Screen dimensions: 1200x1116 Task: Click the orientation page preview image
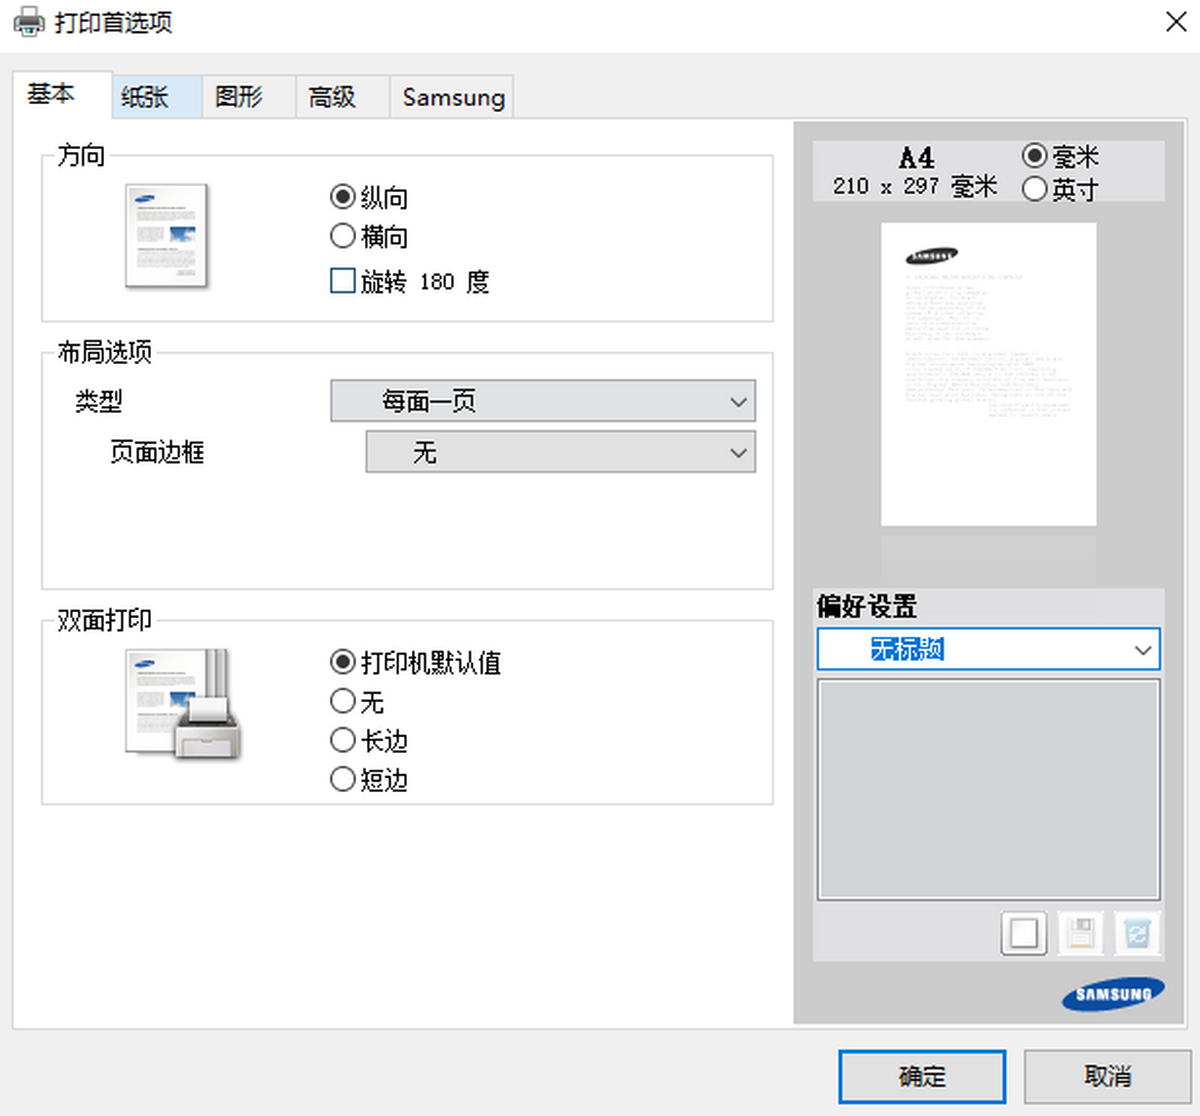tap(166, 236)
